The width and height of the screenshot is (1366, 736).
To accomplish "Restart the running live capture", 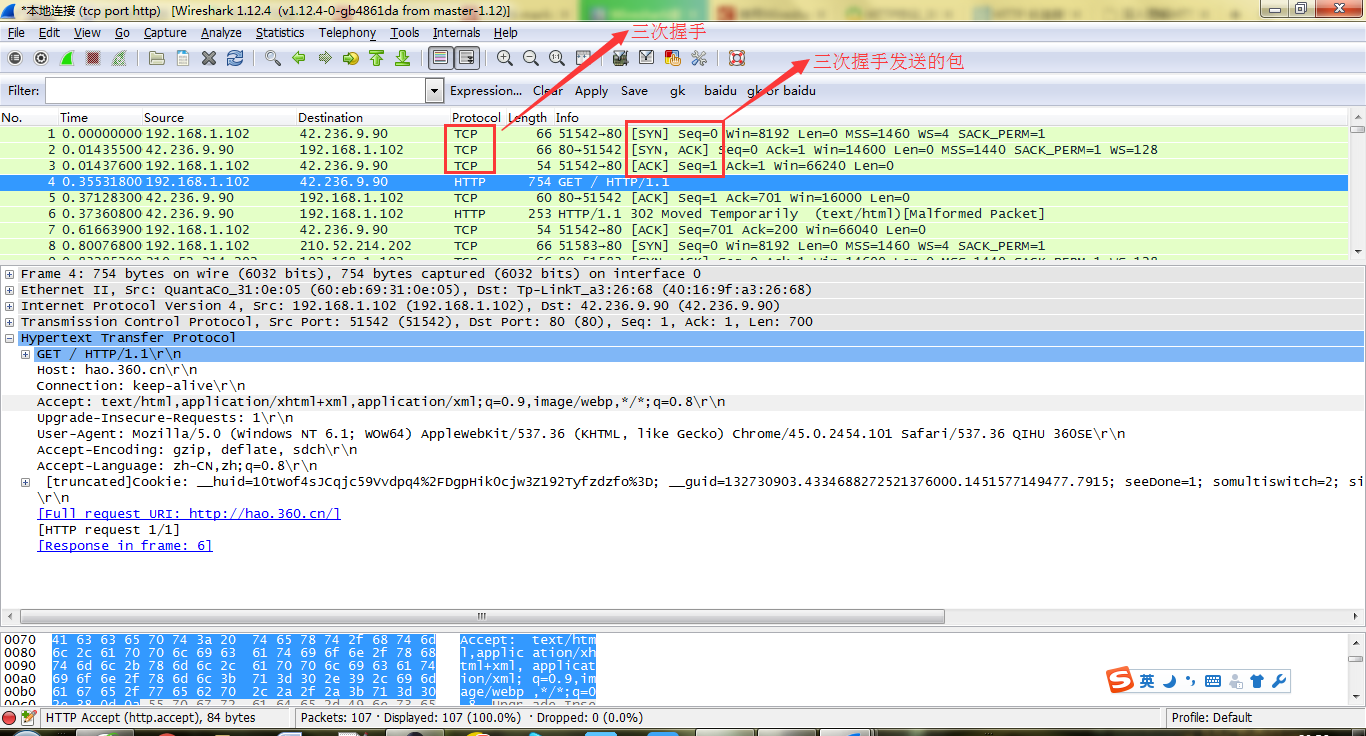I will [x=119, y=58].
